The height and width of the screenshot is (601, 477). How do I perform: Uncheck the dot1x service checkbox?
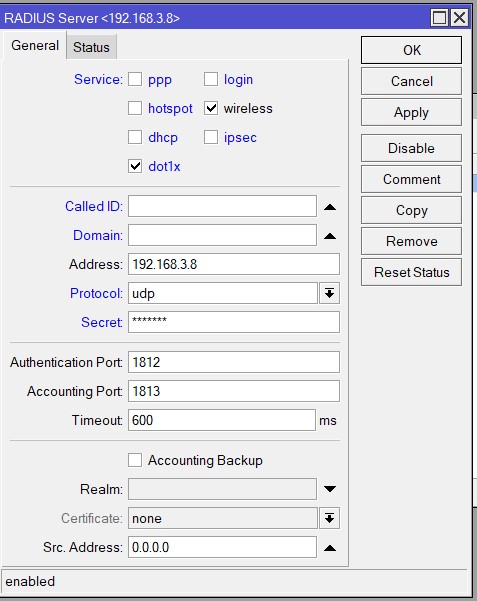click(x=135, y=166)
